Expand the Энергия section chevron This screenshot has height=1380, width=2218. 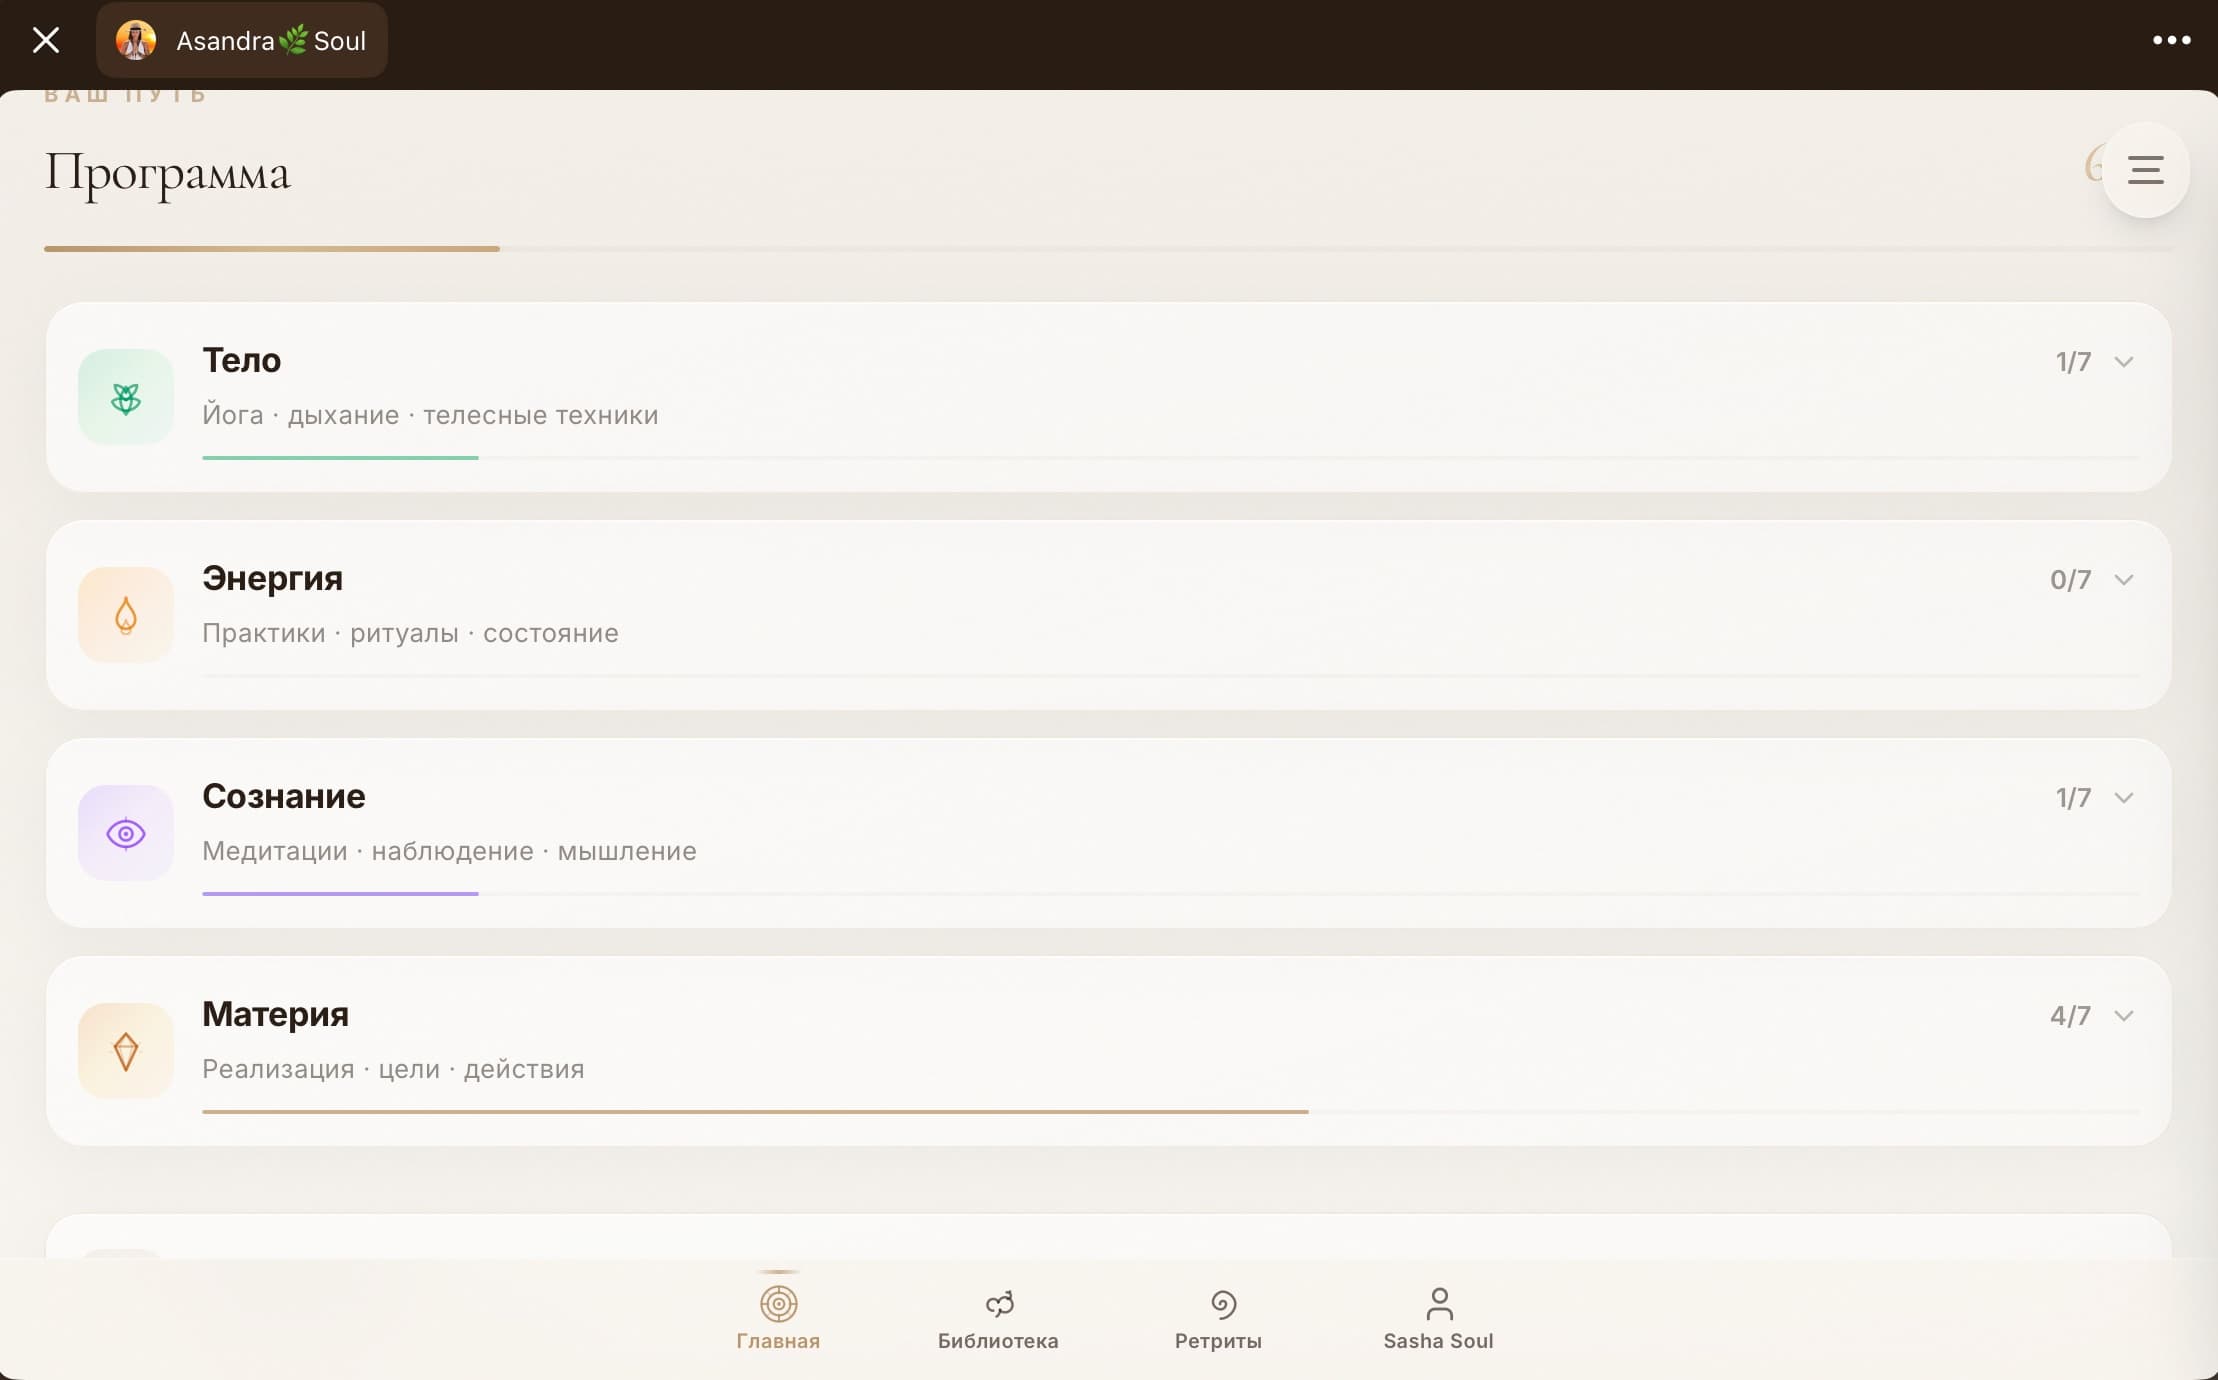2124,580
